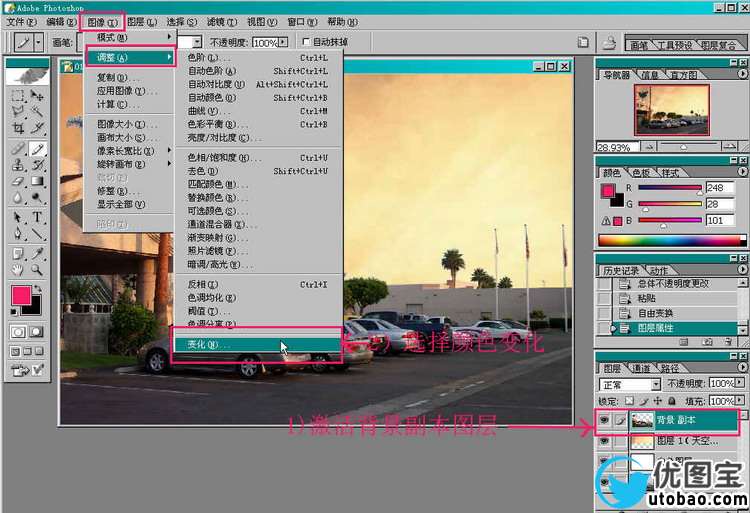Select the Crop tool in toolbox

point(18,128)
